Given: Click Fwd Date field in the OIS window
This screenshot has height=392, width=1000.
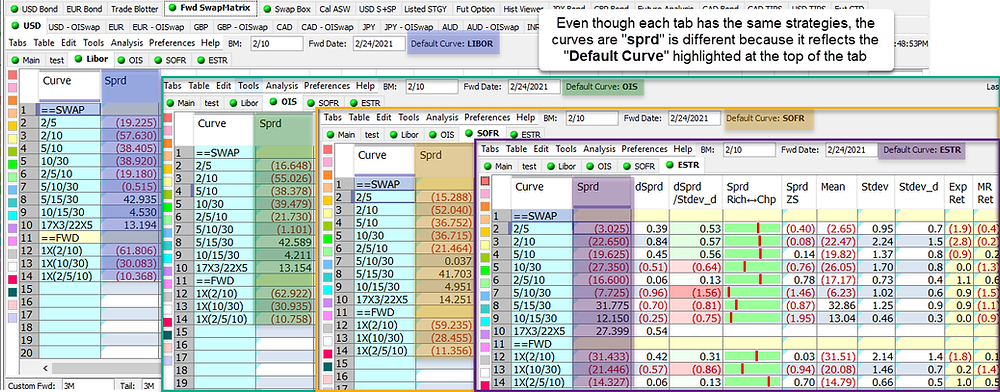Looking at the screenshot, I should [533, 86].
